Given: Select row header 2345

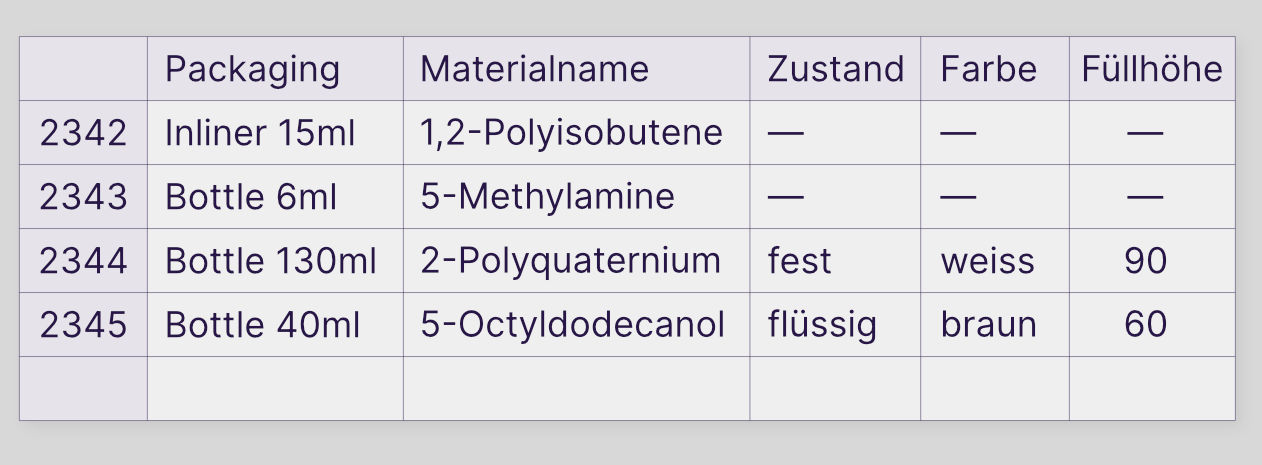Looking at the screenshot, I should (x=83, y=325).
